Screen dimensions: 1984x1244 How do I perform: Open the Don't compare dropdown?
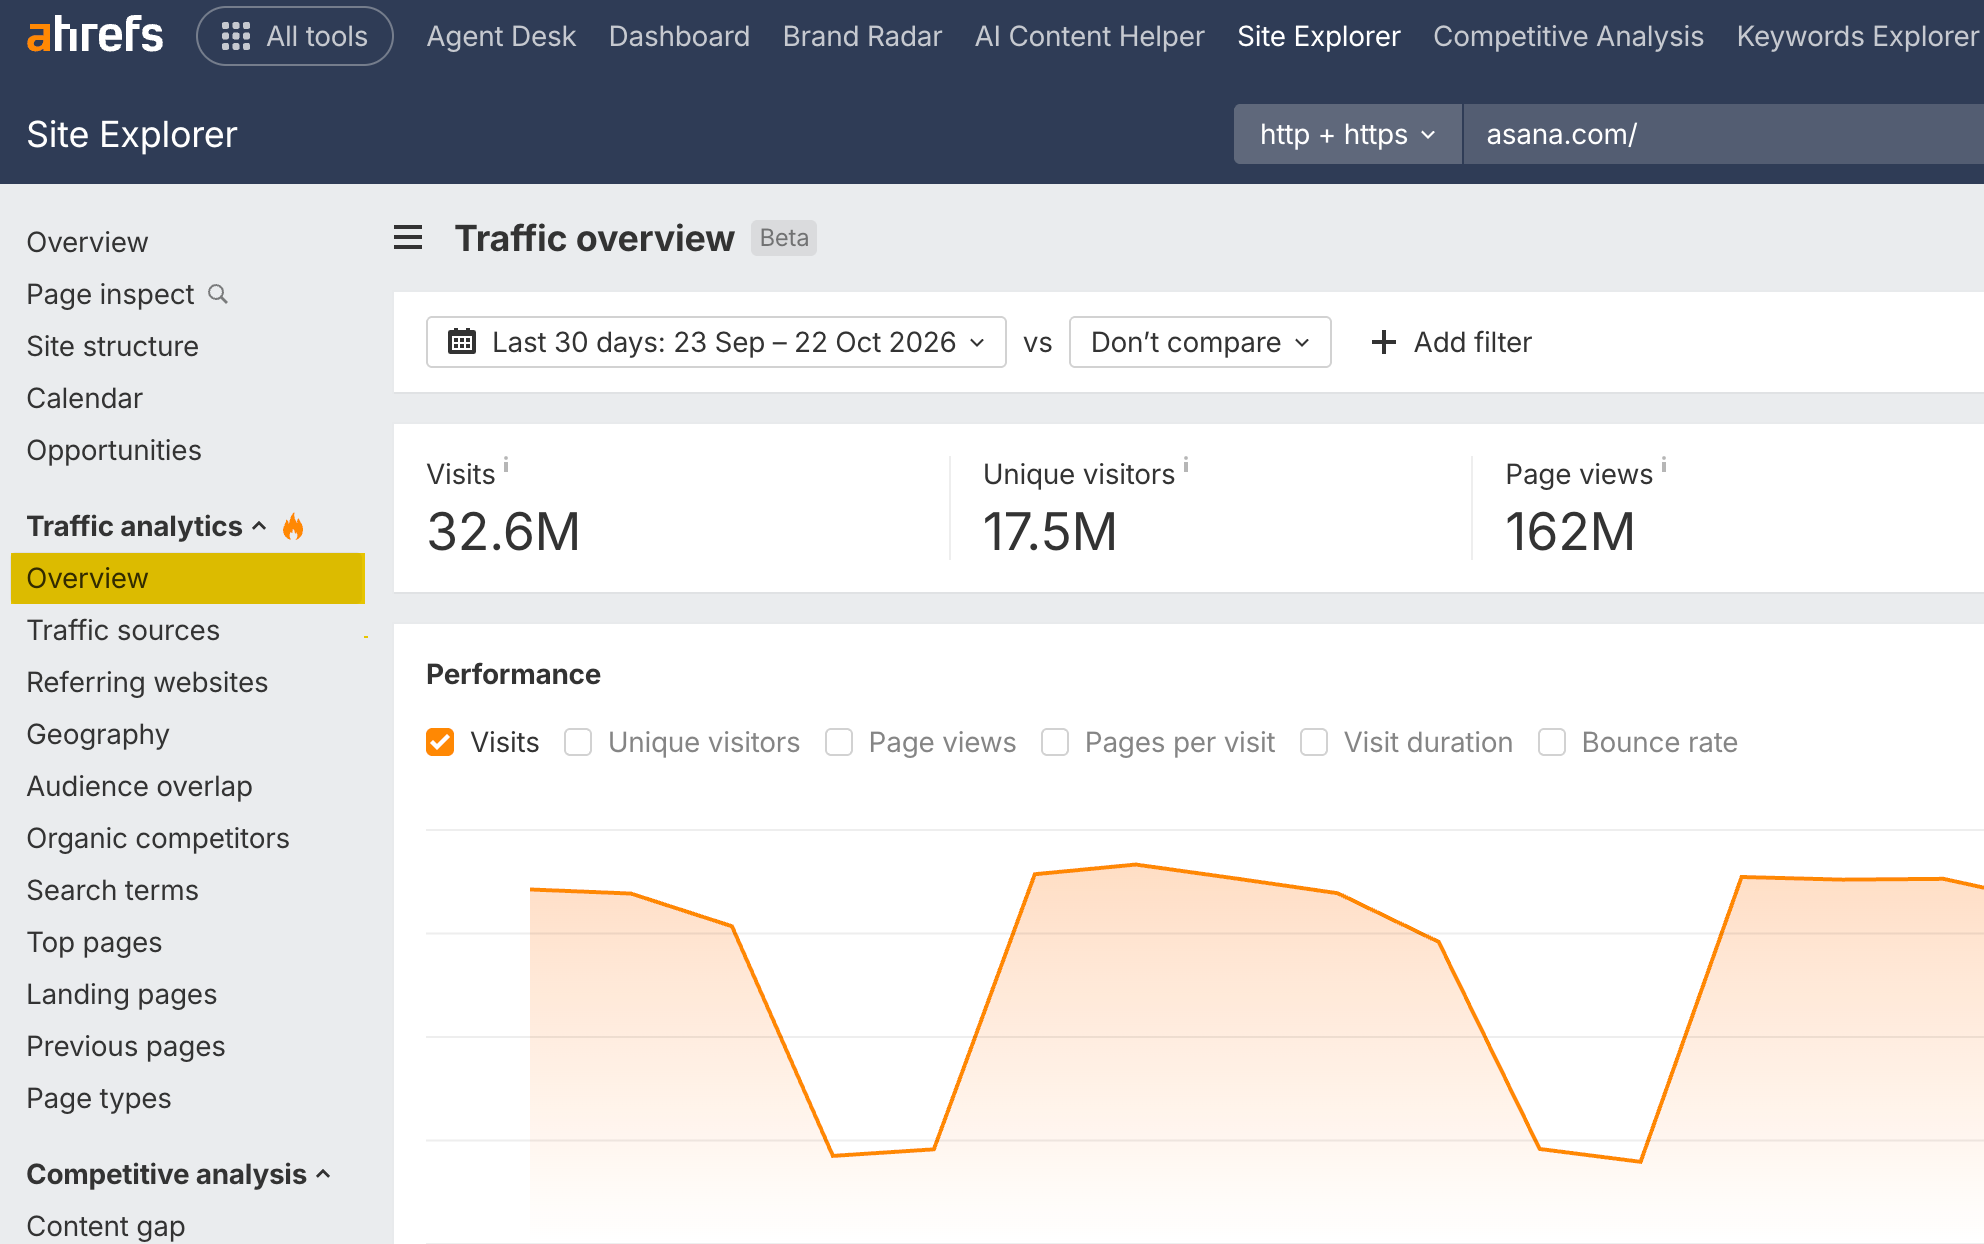tap(1200, 342)
